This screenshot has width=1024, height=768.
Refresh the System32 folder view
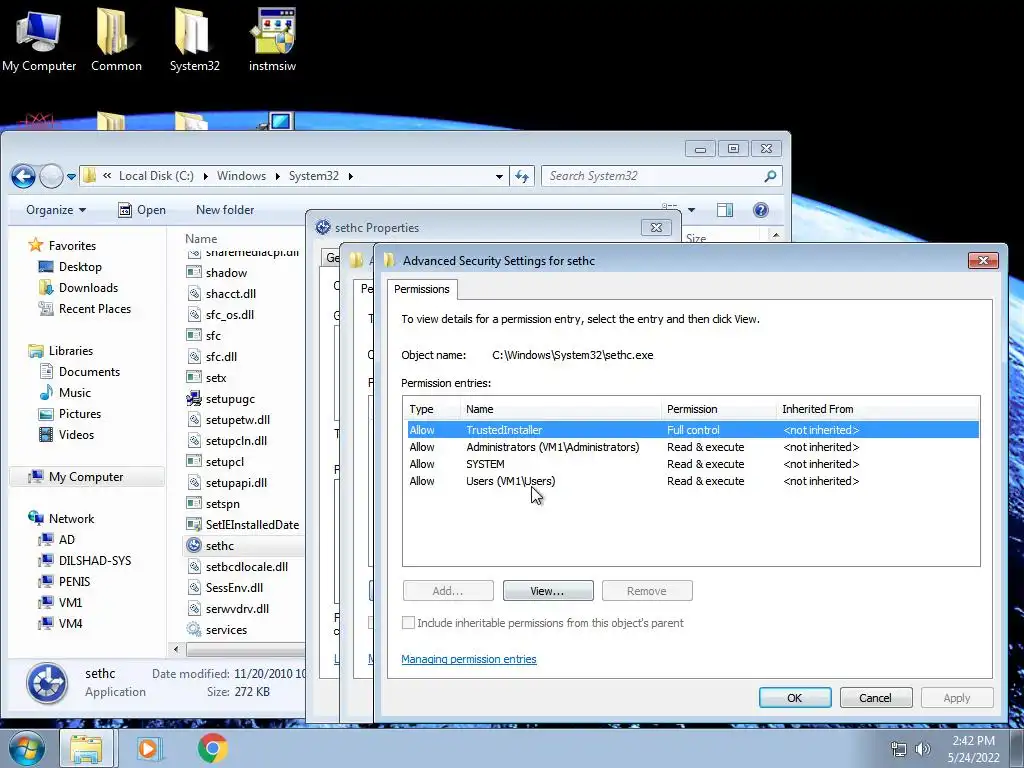pos(522,176)
